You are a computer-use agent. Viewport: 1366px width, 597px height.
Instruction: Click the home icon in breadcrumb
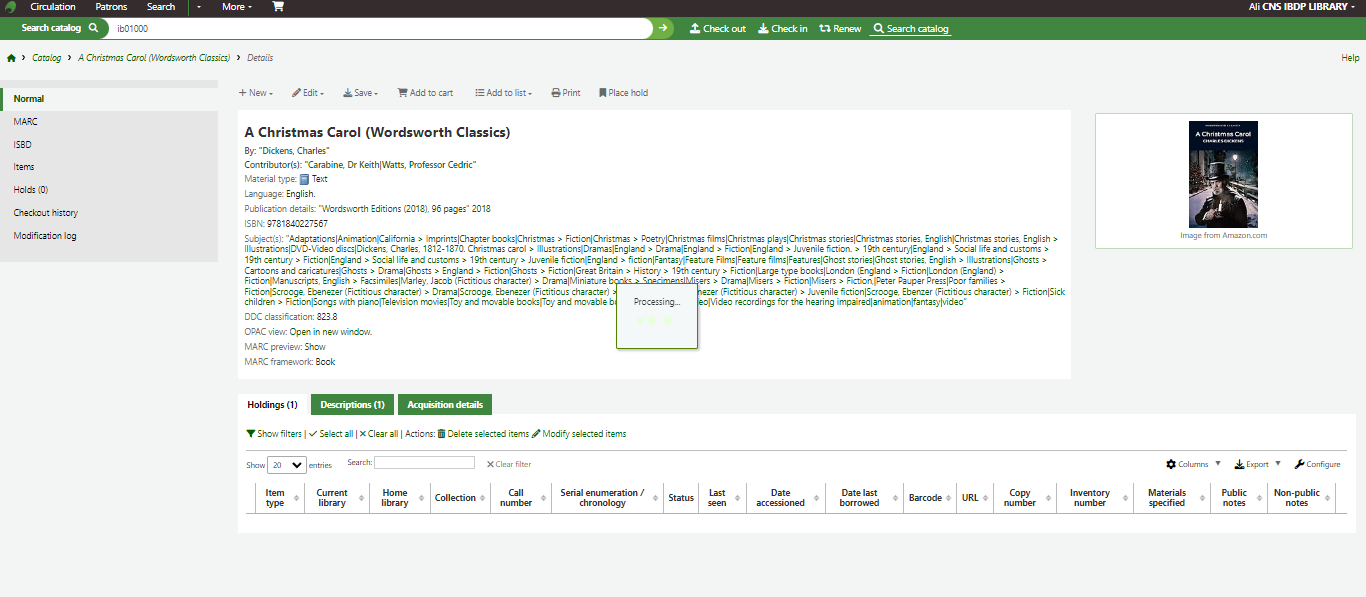pos(11,58)
